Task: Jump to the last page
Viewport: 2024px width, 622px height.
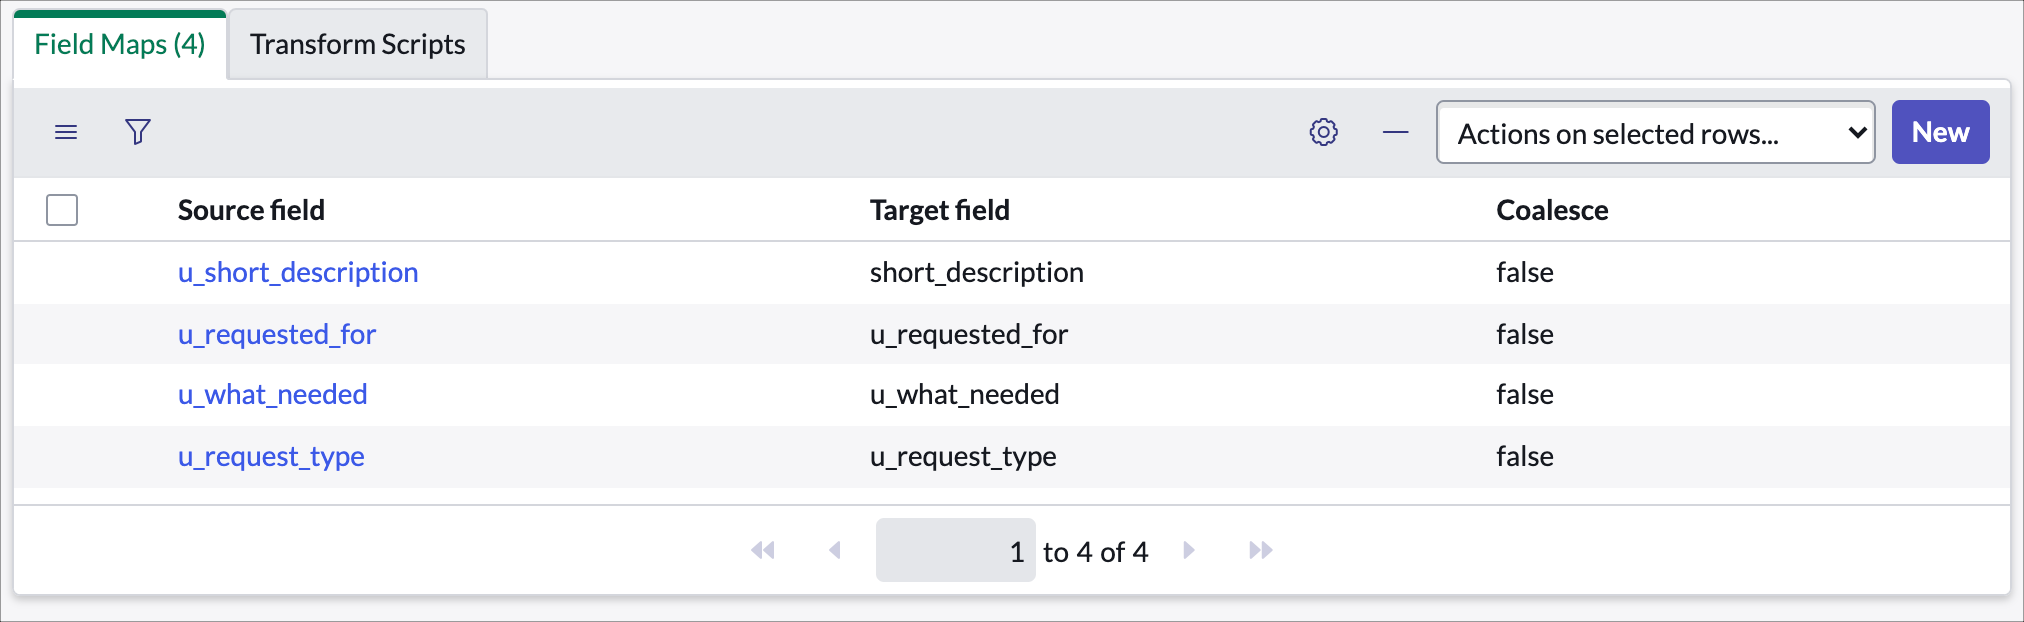Action: pyautogui.click(x=1262, y=550)
